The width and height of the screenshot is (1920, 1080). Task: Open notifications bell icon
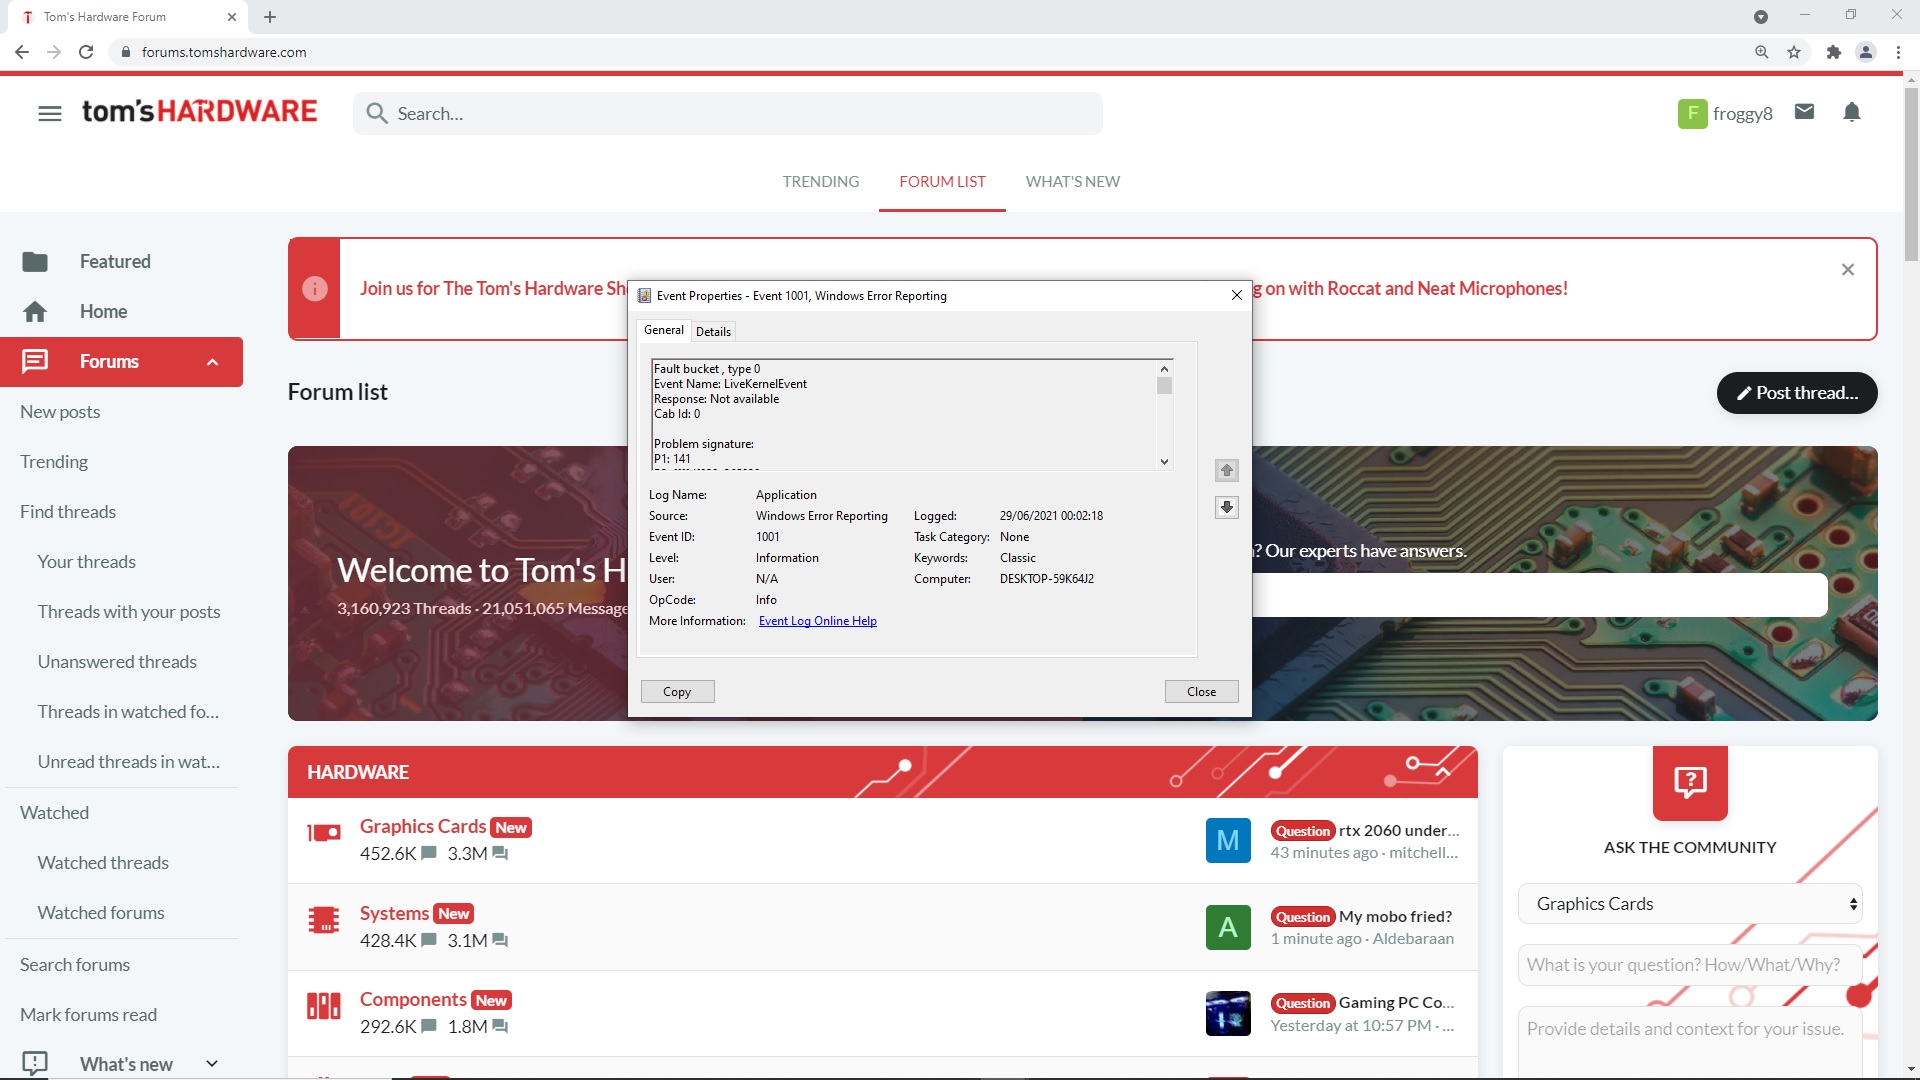tap(1852, 112)
